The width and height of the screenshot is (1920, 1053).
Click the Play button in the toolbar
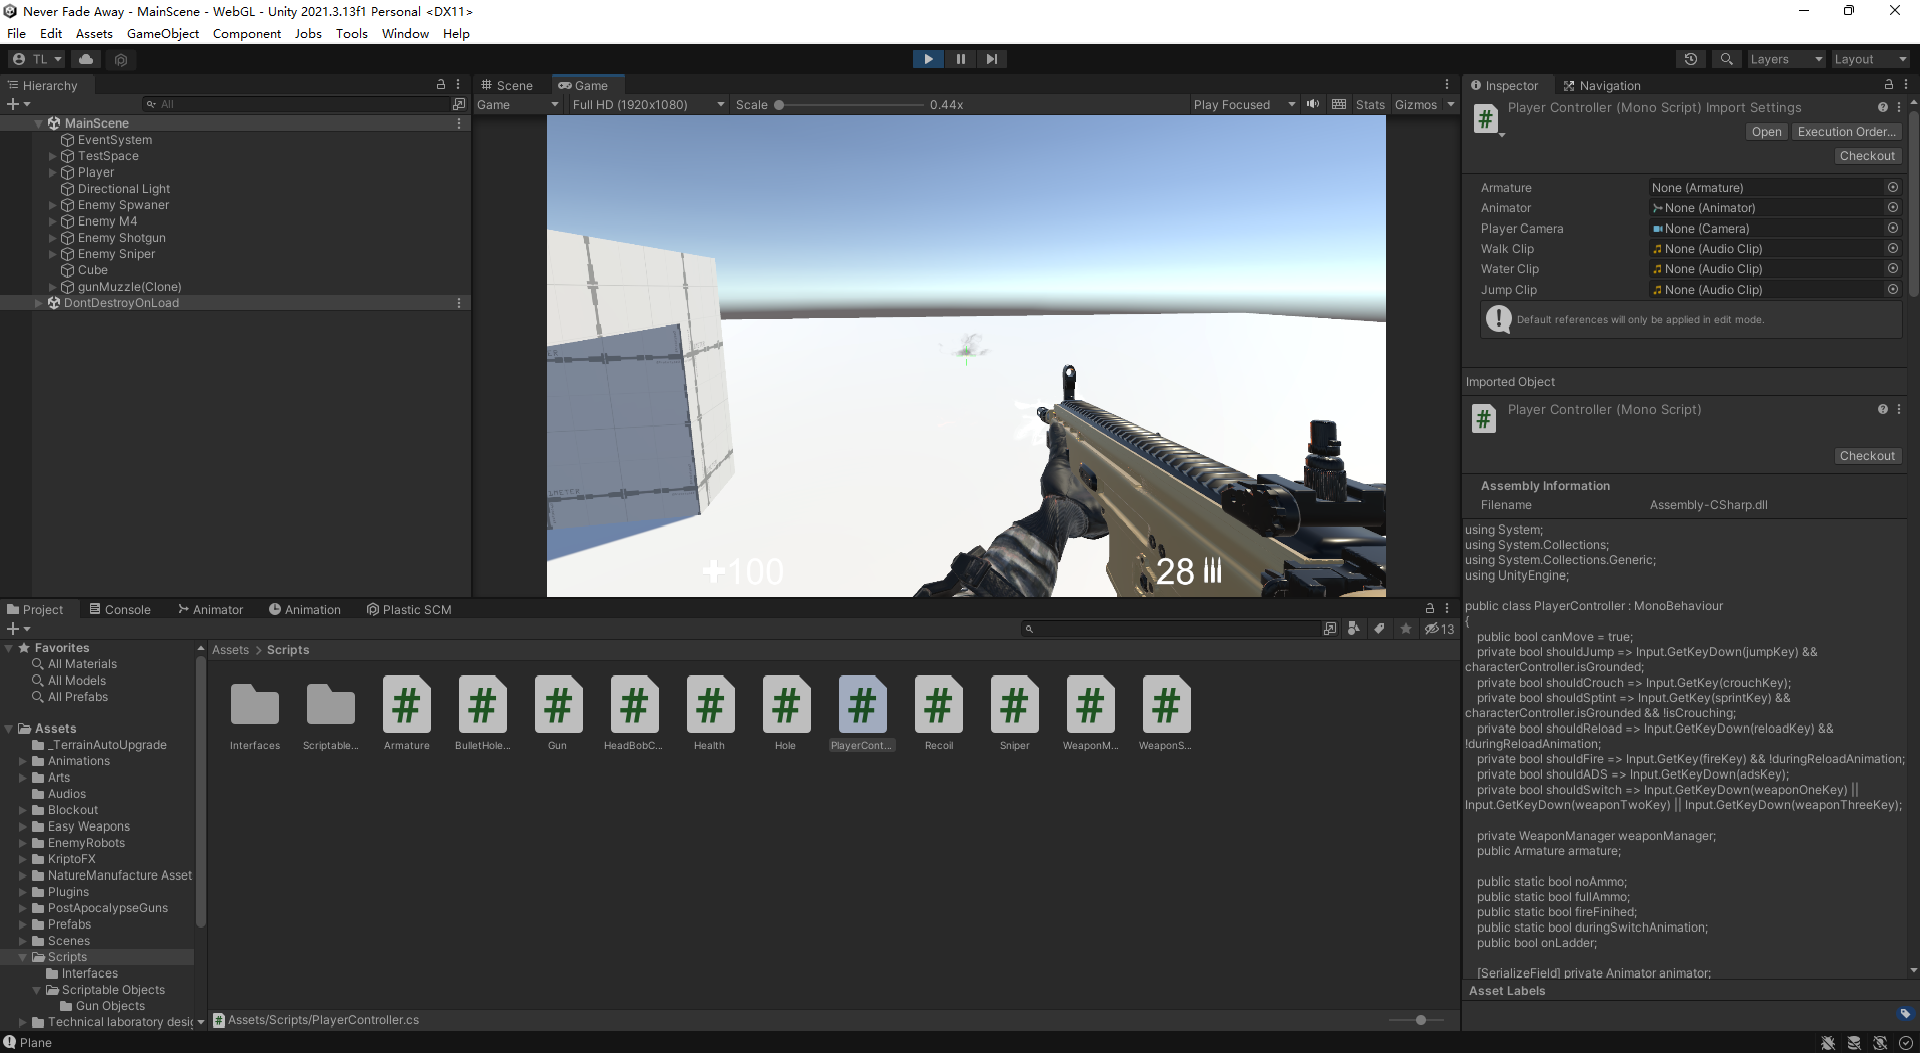(928, 59)
